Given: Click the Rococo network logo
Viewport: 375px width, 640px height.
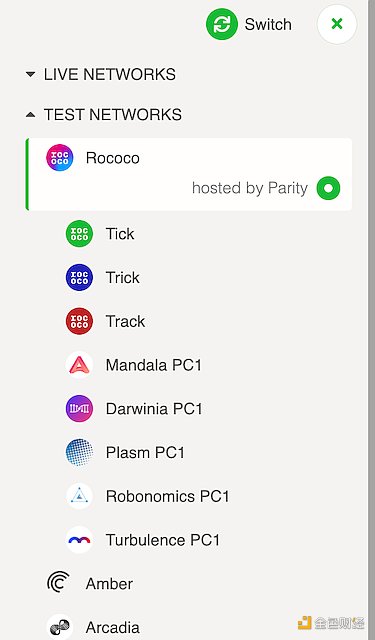Looking at the screenshot, I should [60, 158].
